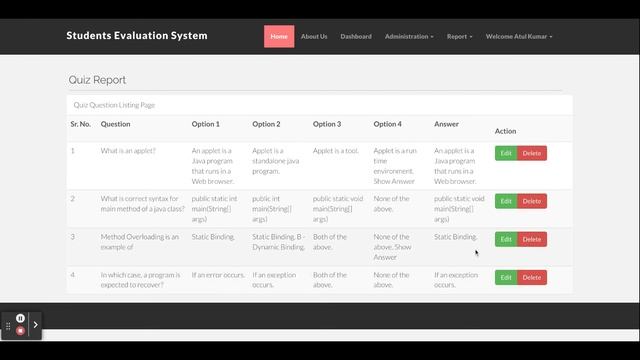Grab the recorder widget drag handle

(x=8, y=326)
